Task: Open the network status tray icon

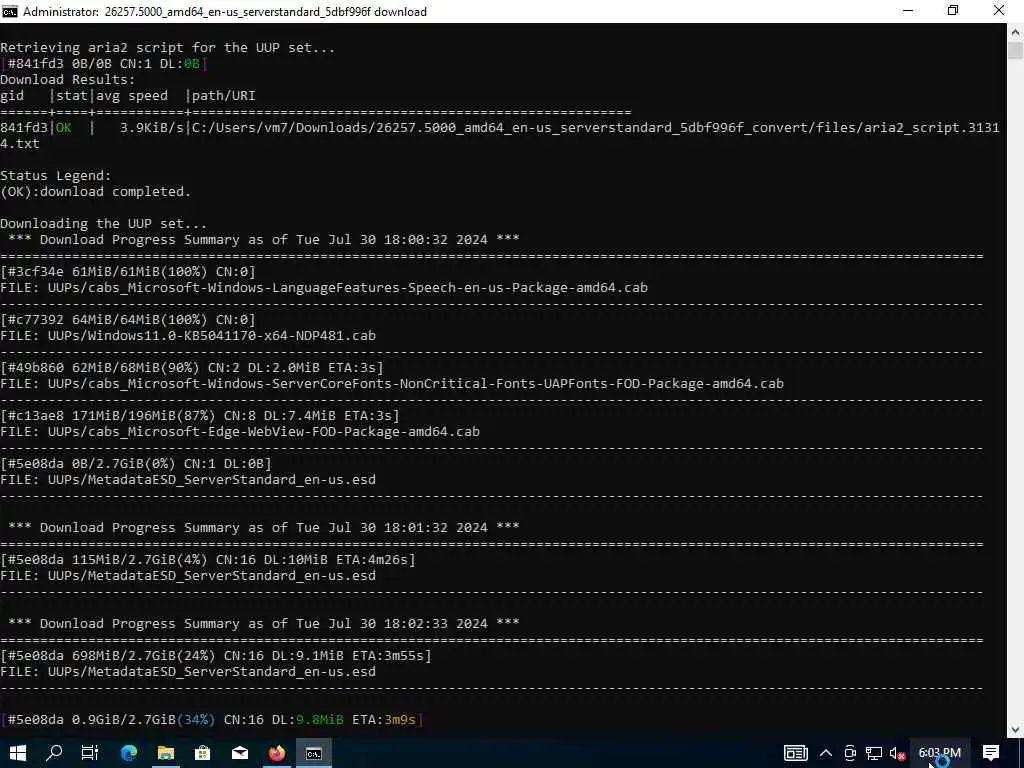Action: (x=874, y=753)
